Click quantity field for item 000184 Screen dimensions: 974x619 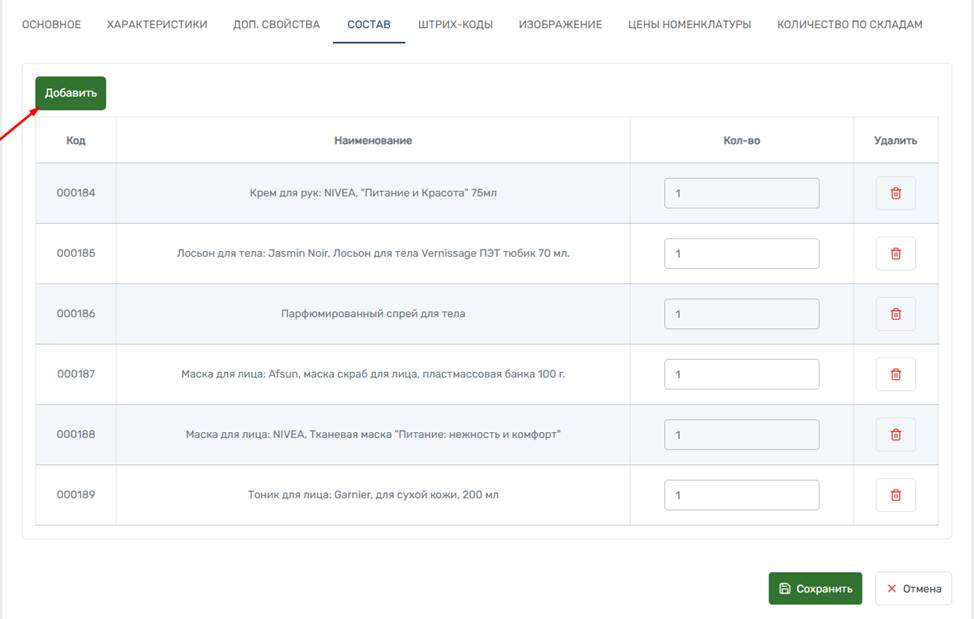(741, 193)
